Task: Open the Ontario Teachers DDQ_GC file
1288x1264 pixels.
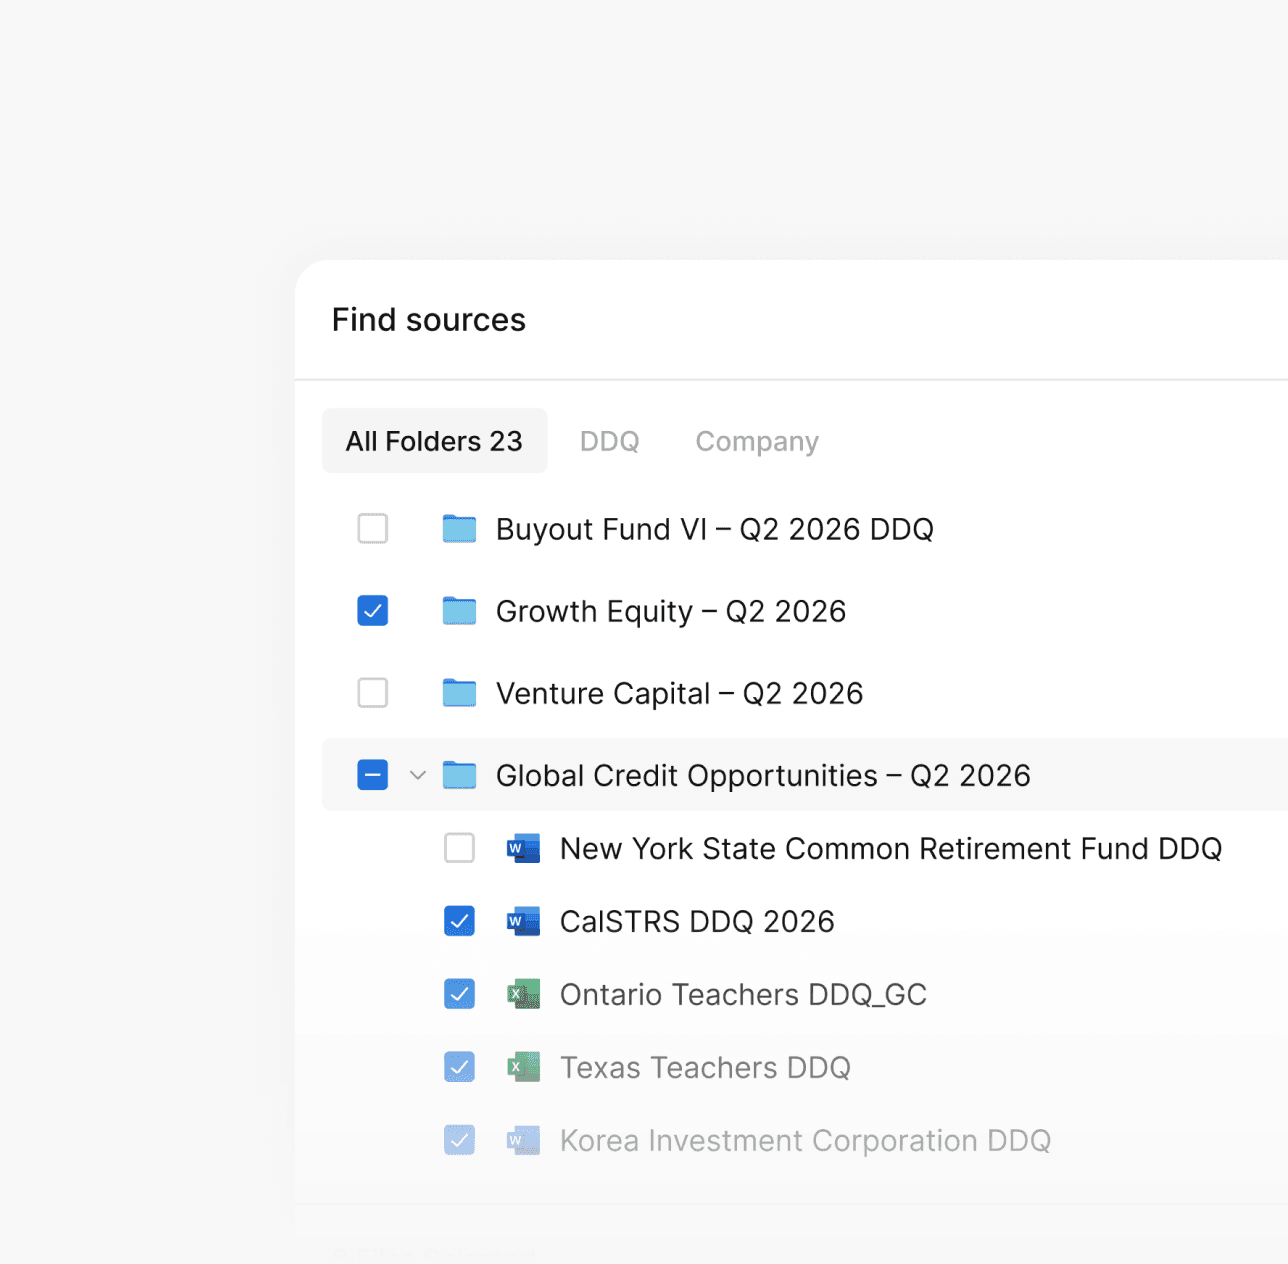Action: pos(743,994)
